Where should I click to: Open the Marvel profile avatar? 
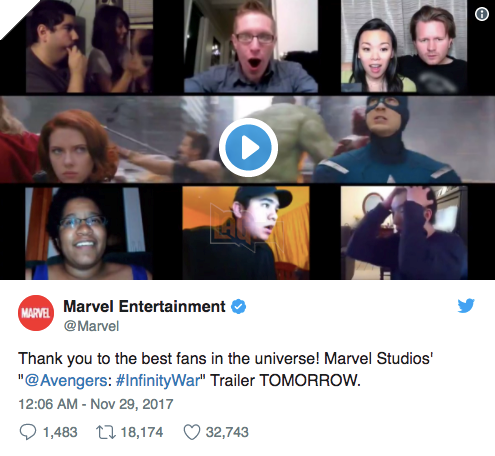point(36,313)
